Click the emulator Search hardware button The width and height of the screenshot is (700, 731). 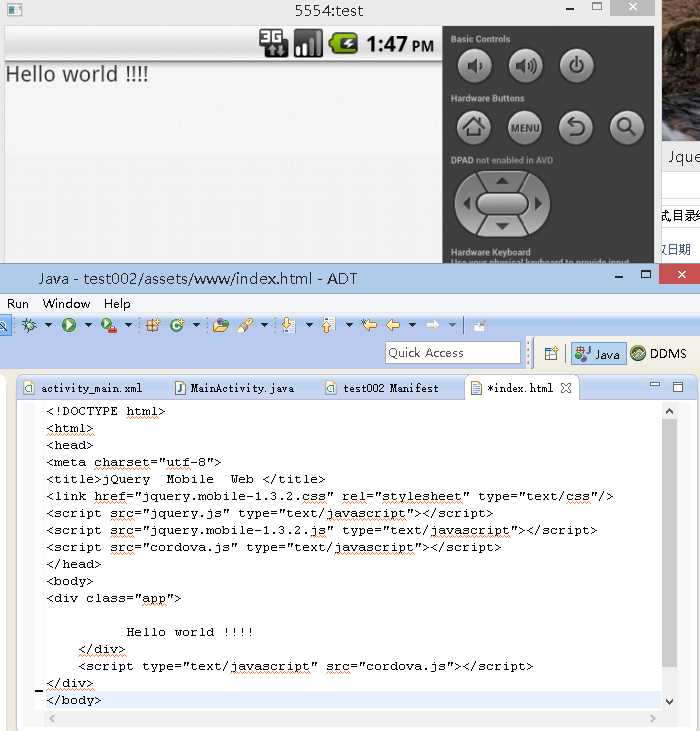click(627, 127)
